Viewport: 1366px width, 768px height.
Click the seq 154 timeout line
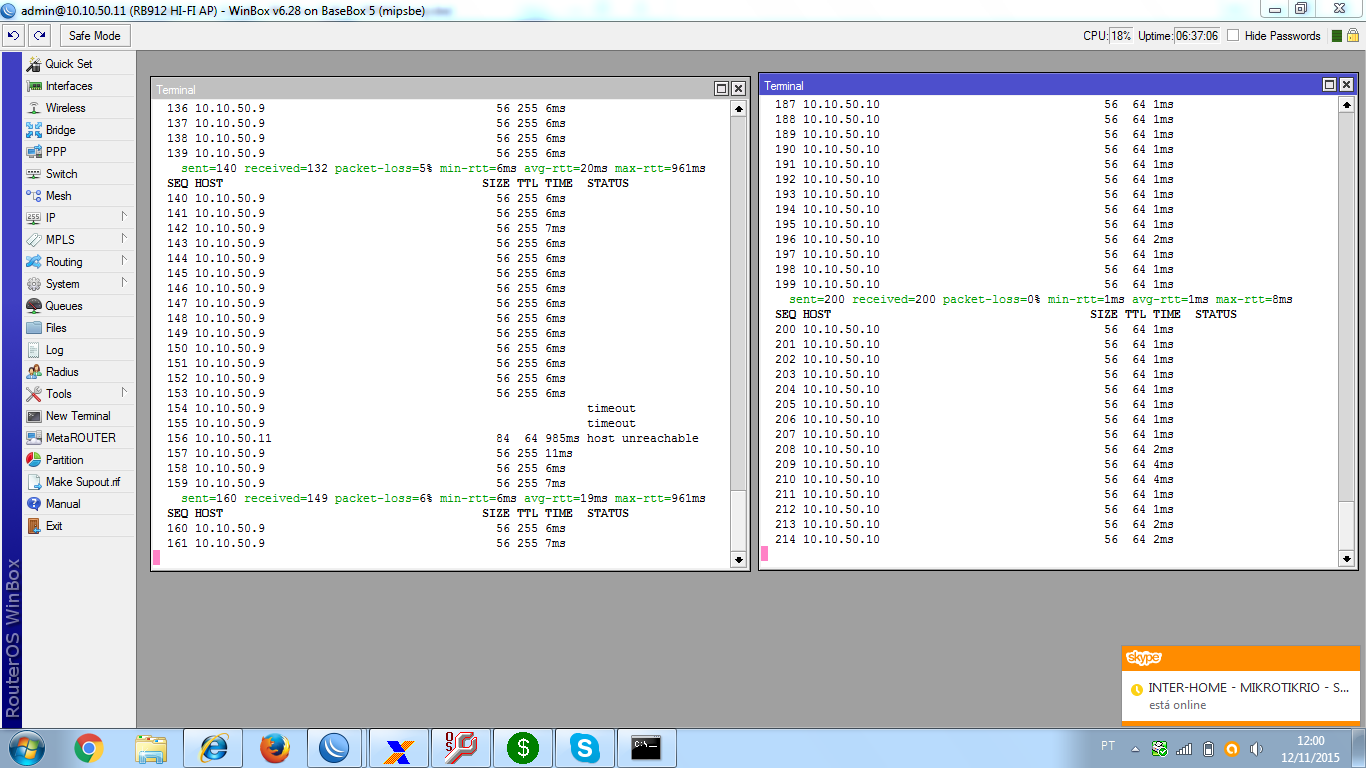point(401,408)
